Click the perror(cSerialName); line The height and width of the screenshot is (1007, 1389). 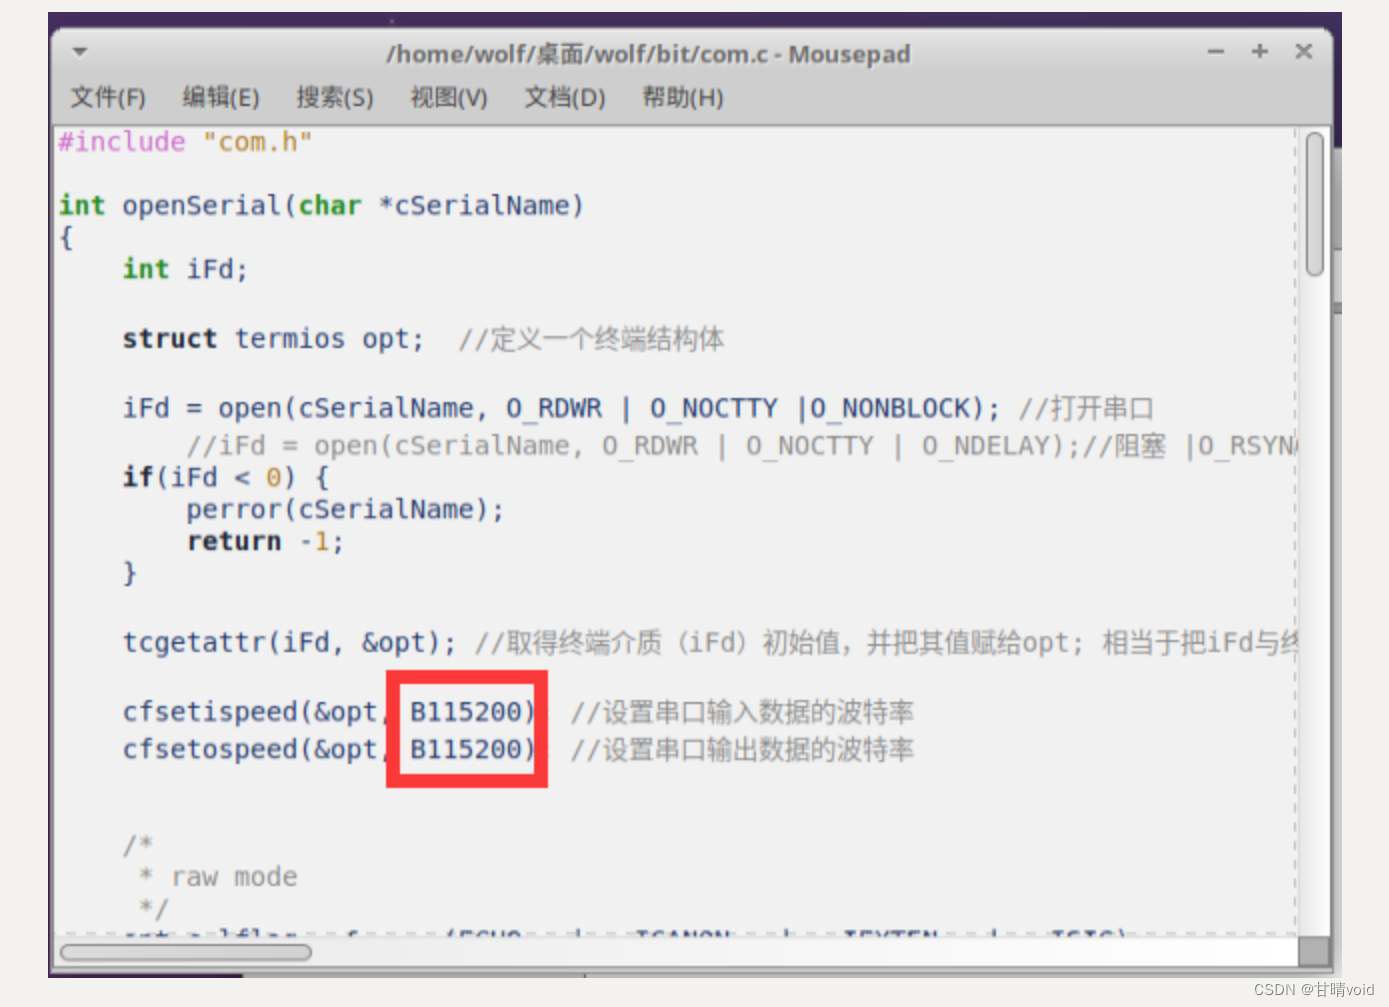point(345,509)
